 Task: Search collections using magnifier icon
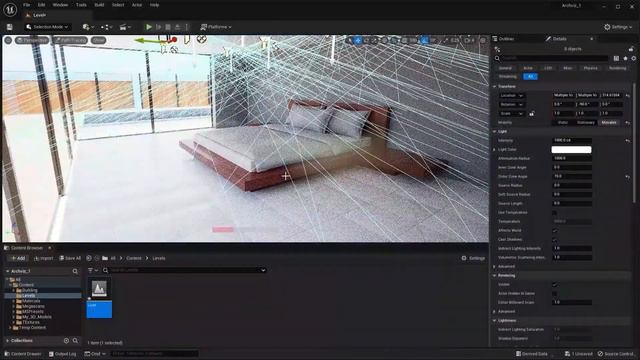point(76,340)
